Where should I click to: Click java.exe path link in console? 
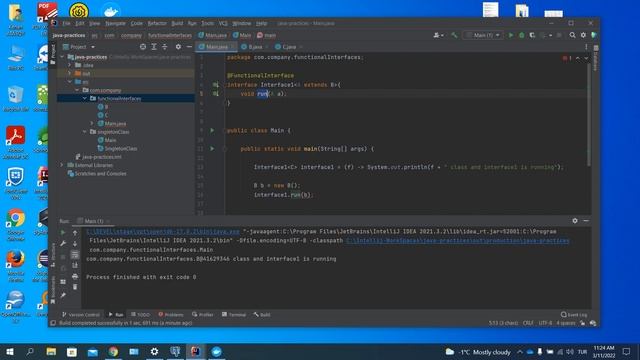pyautogui.click(x=163, y=231)
